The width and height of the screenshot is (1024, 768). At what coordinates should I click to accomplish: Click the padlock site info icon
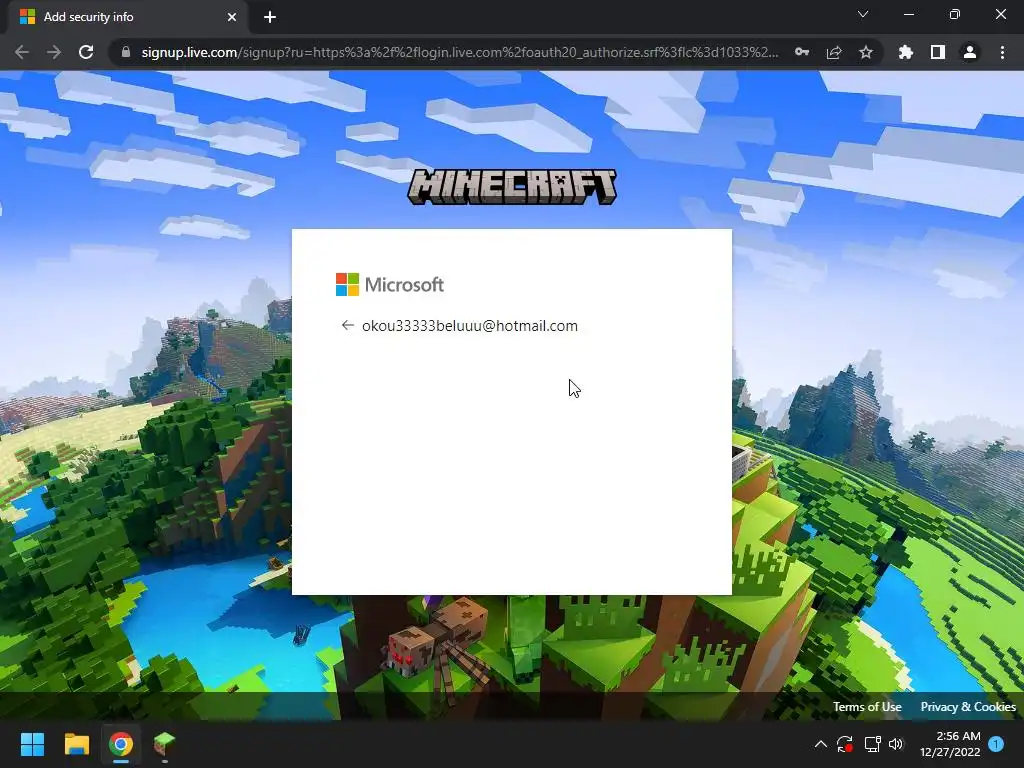[x=126, y=52]
